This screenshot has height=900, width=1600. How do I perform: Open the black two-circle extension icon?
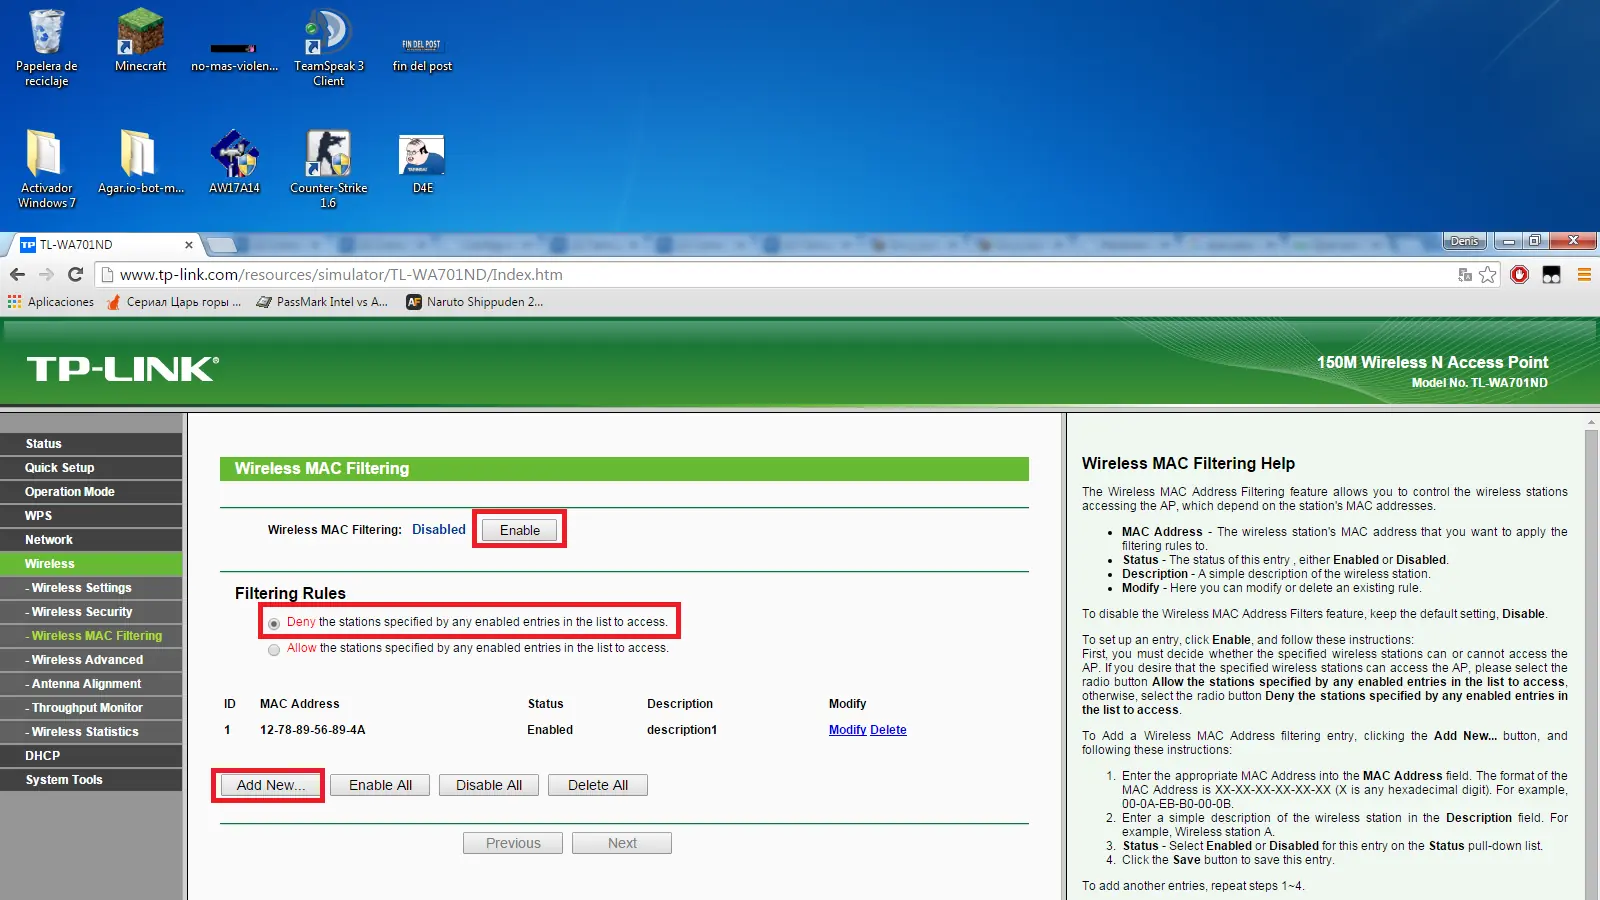1551,275
